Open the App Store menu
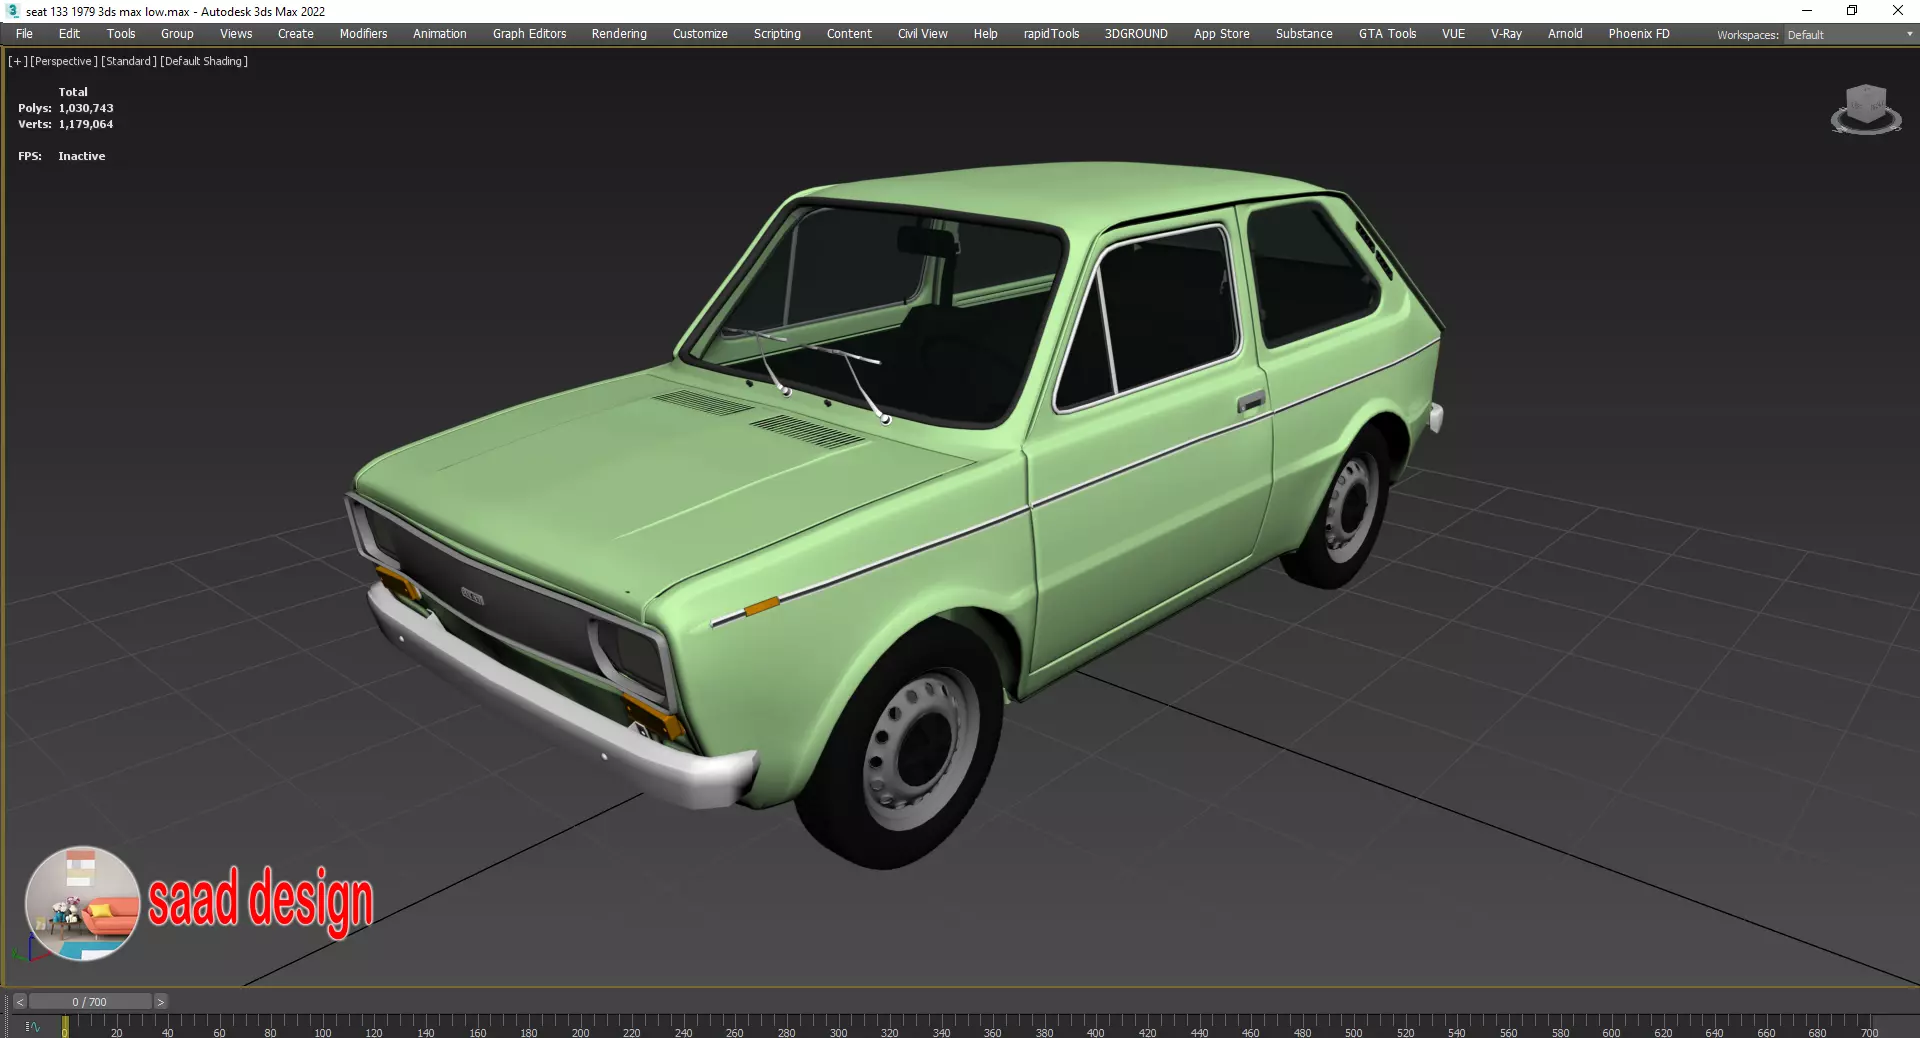This screenshot has width=1920, height=1038. click(1221, 34)
